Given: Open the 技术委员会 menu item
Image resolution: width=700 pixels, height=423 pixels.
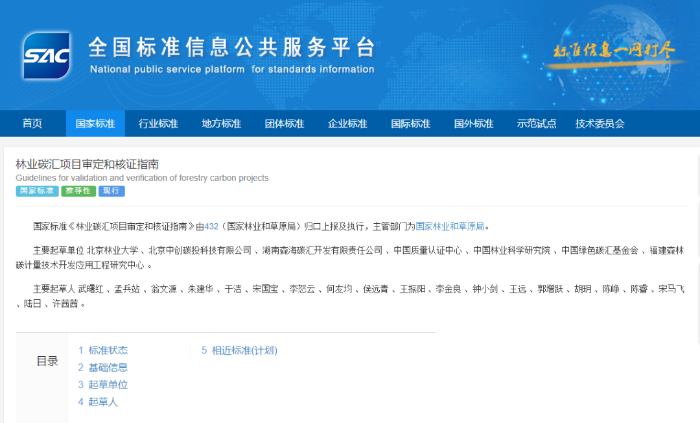Looking at the screenshot, I should coord(600,124).
